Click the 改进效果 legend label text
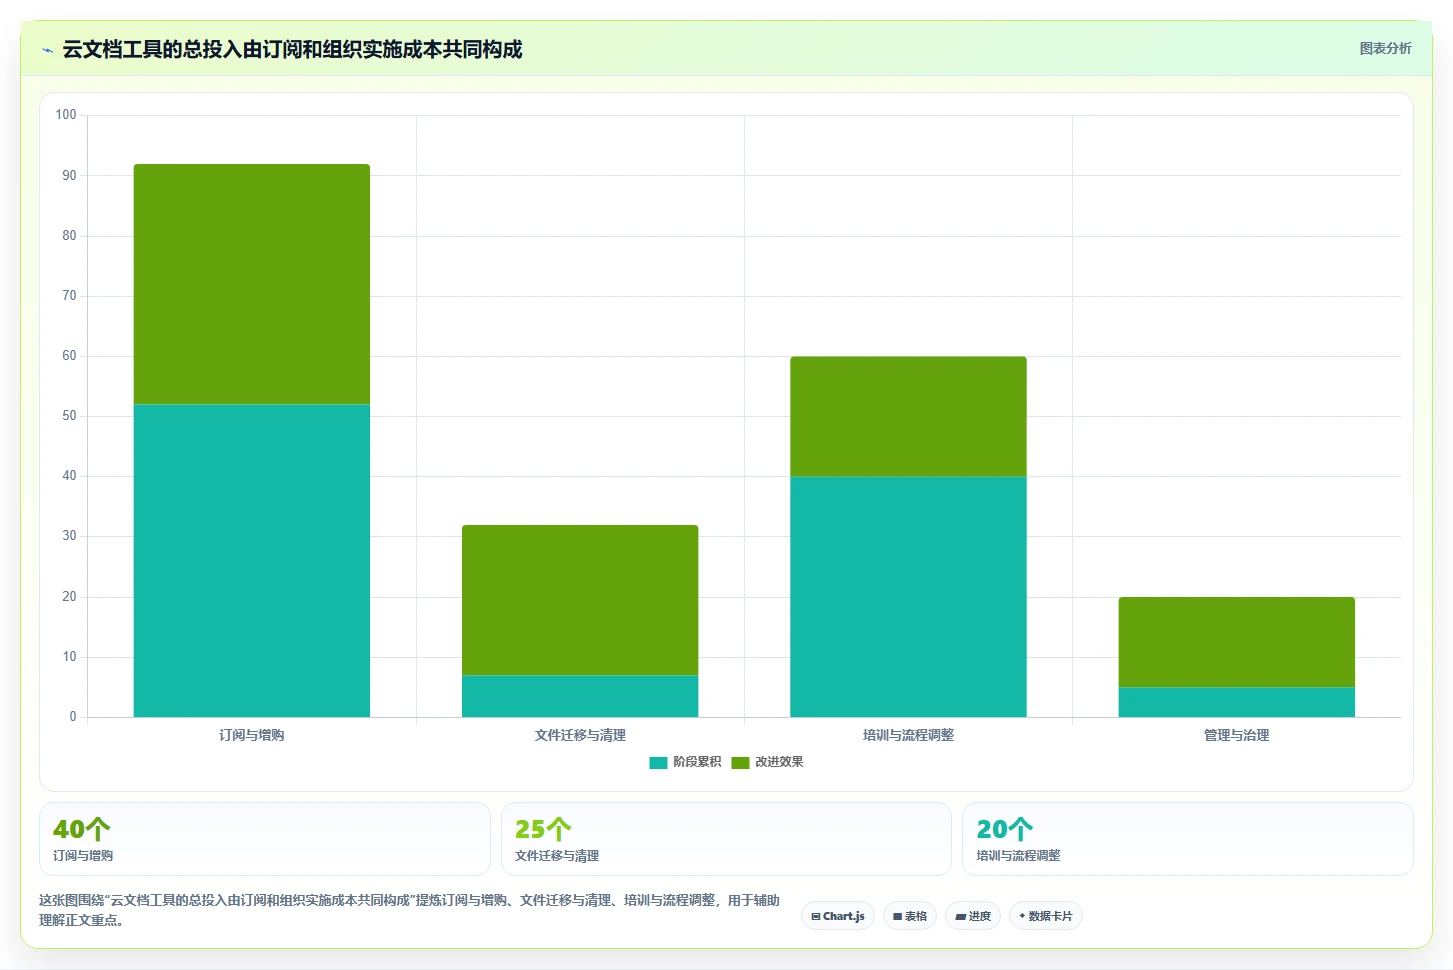 779,762
